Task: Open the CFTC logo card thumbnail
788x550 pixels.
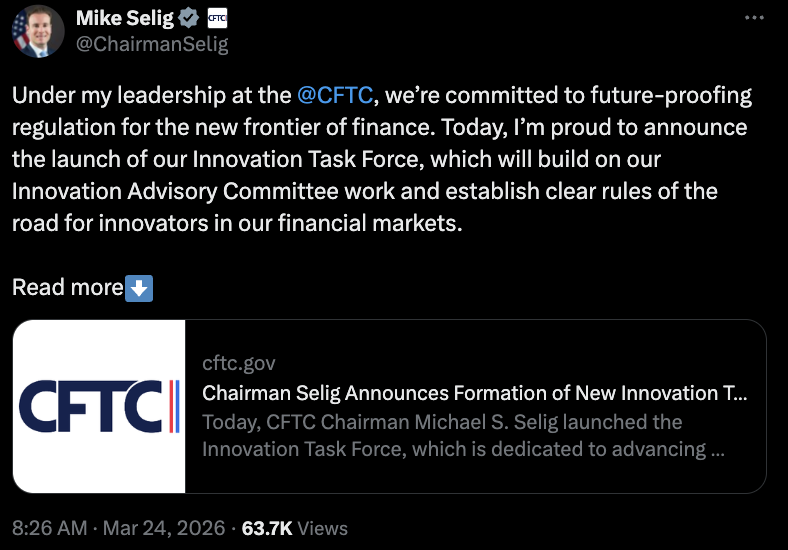Action: [x=99, y=406]
